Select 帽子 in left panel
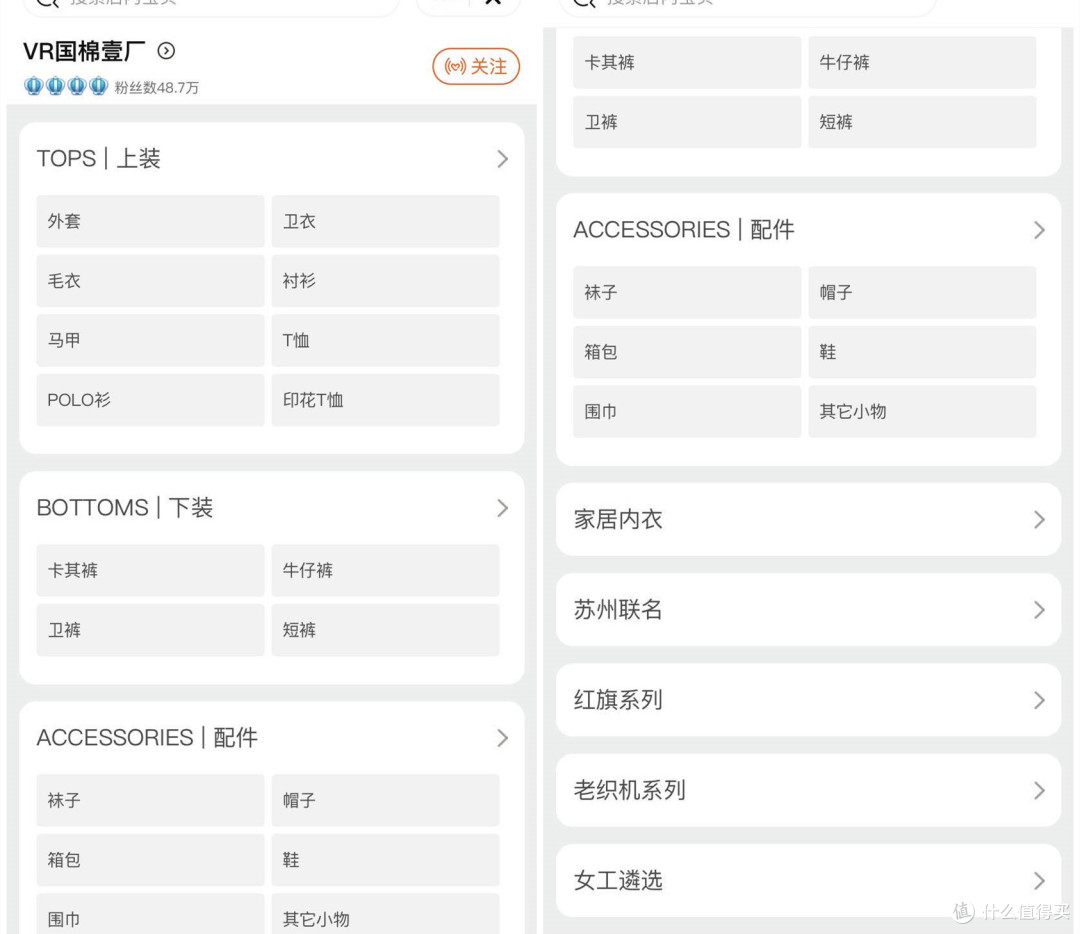The width and height of the screenshot is (1080, 934). point(385,800)
